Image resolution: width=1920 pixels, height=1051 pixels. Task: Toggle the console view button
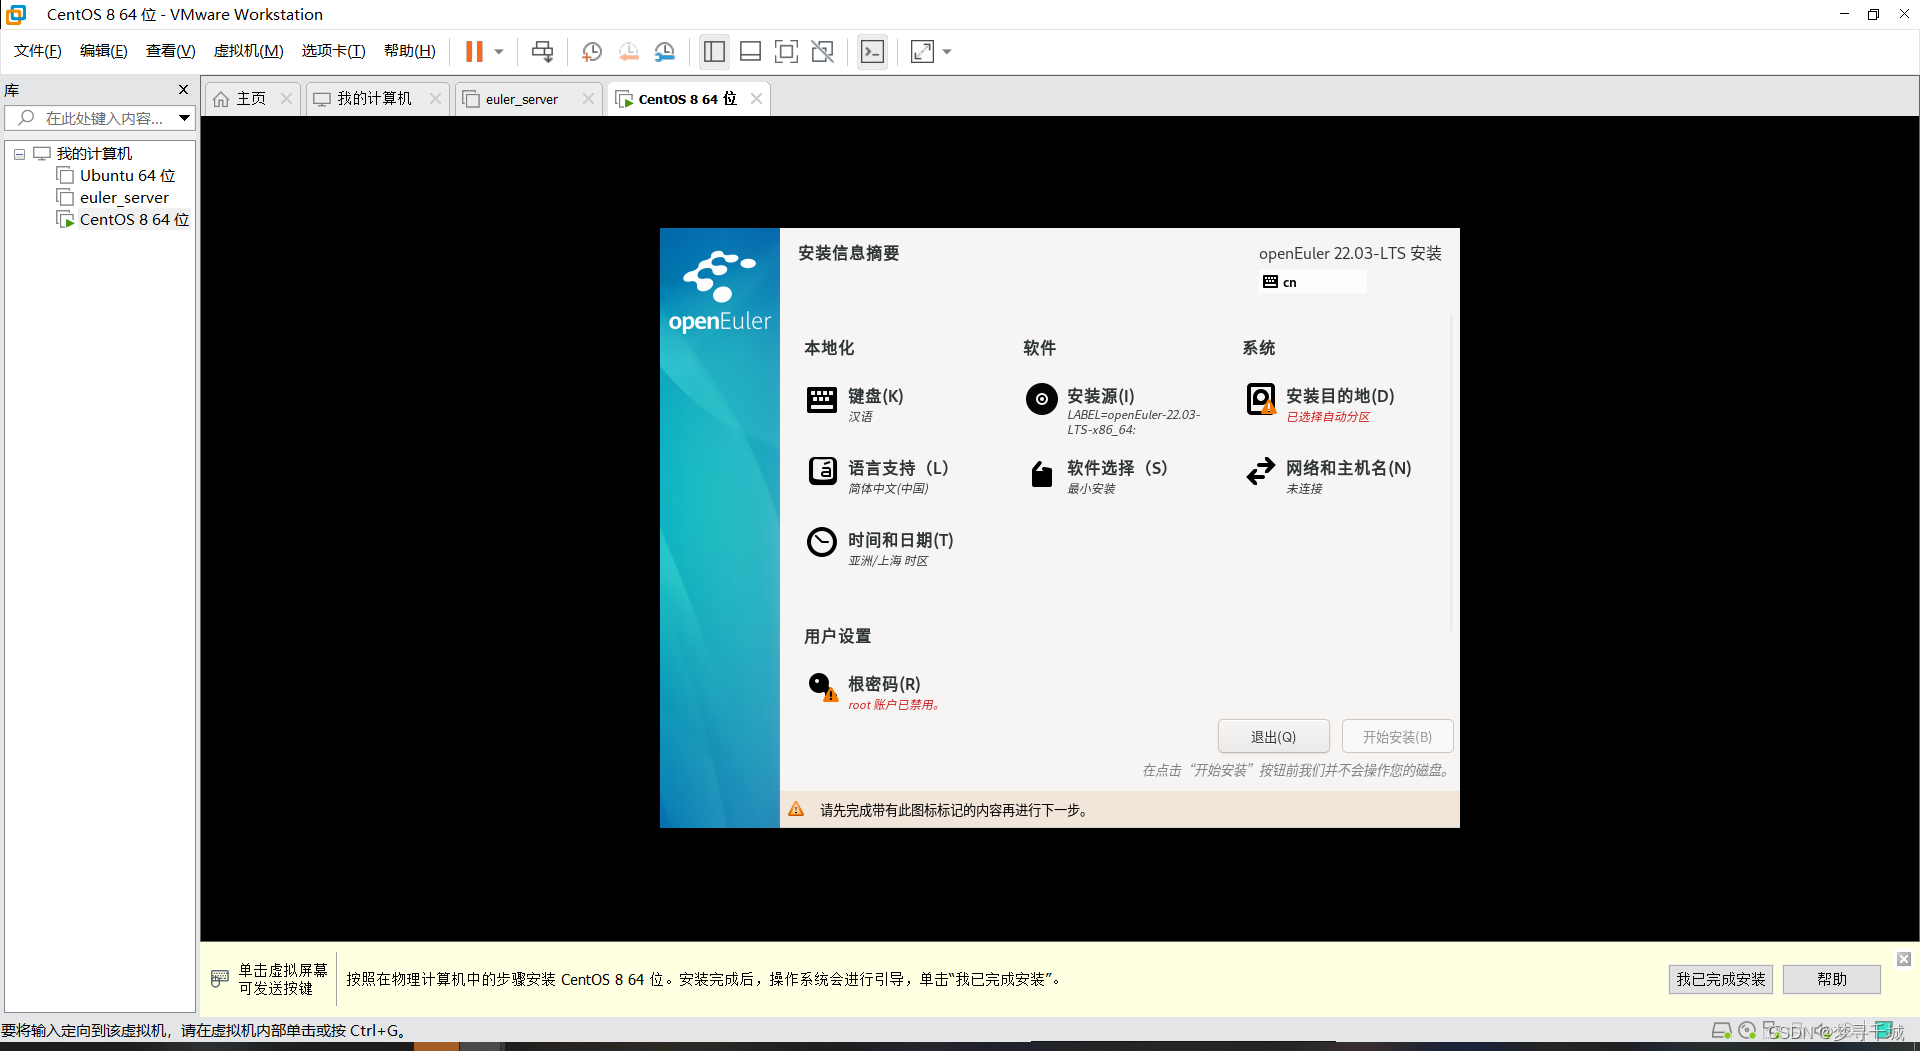click(x=872, y=51)
